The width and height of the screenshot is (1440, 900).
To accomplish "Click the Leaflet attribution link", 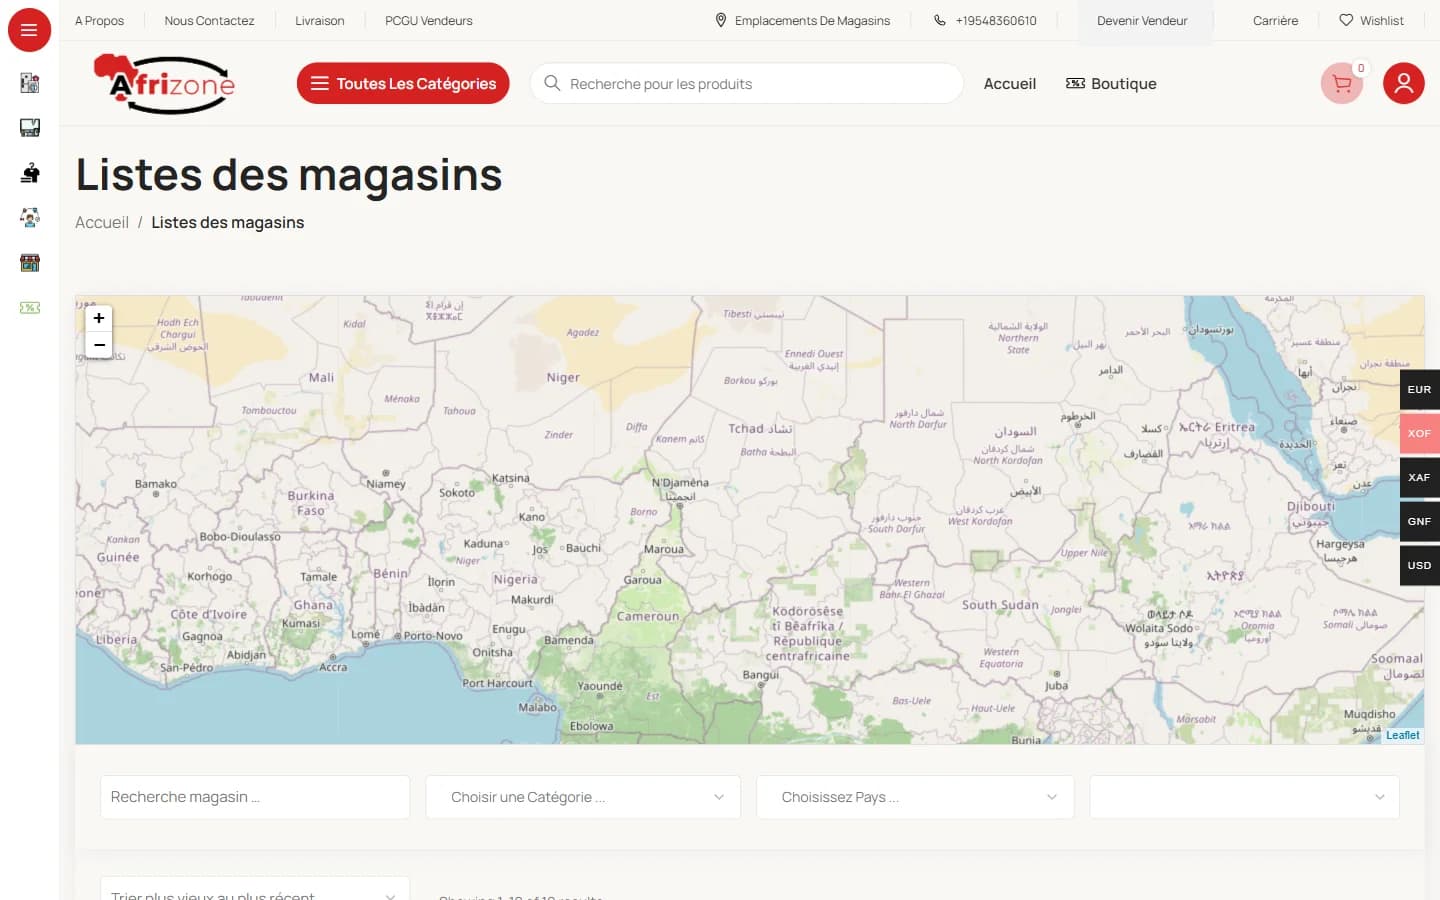I will tap(1402, 735).
